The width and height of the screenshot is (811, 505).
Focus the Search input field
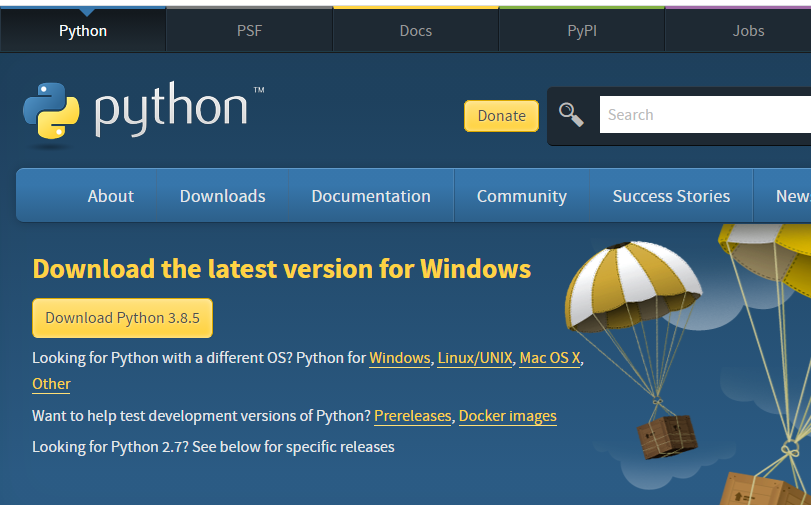[705, 114]
